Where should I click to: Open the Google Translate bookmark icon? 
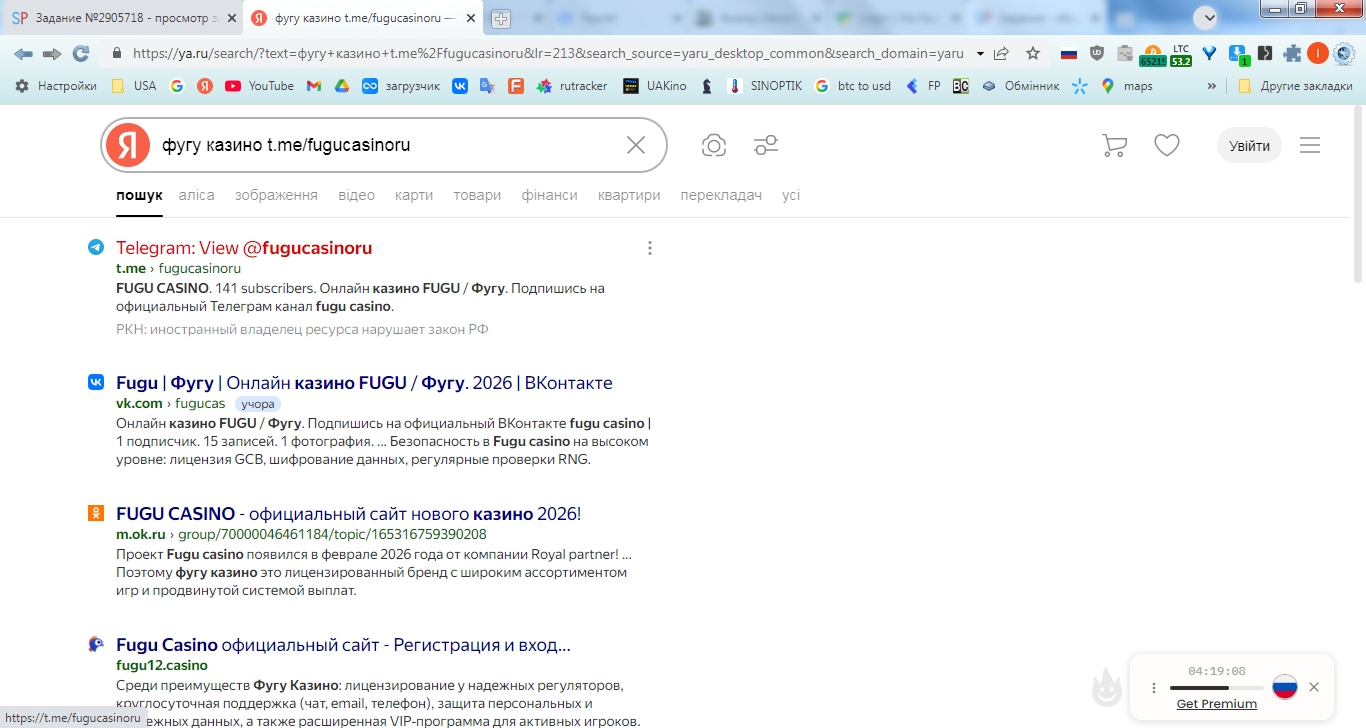pyautogui.click(x=487, y=86)
